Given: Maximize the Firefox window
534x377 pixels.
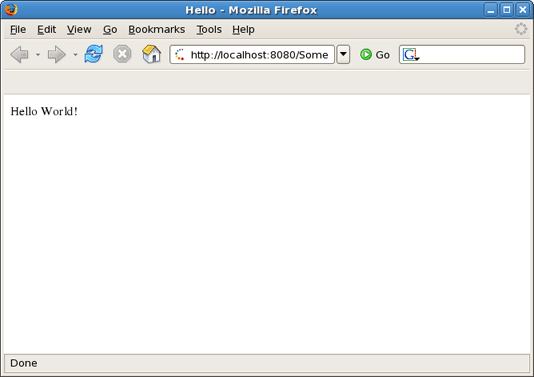Looking at the screenshot, I should click(x=506, y=10).
